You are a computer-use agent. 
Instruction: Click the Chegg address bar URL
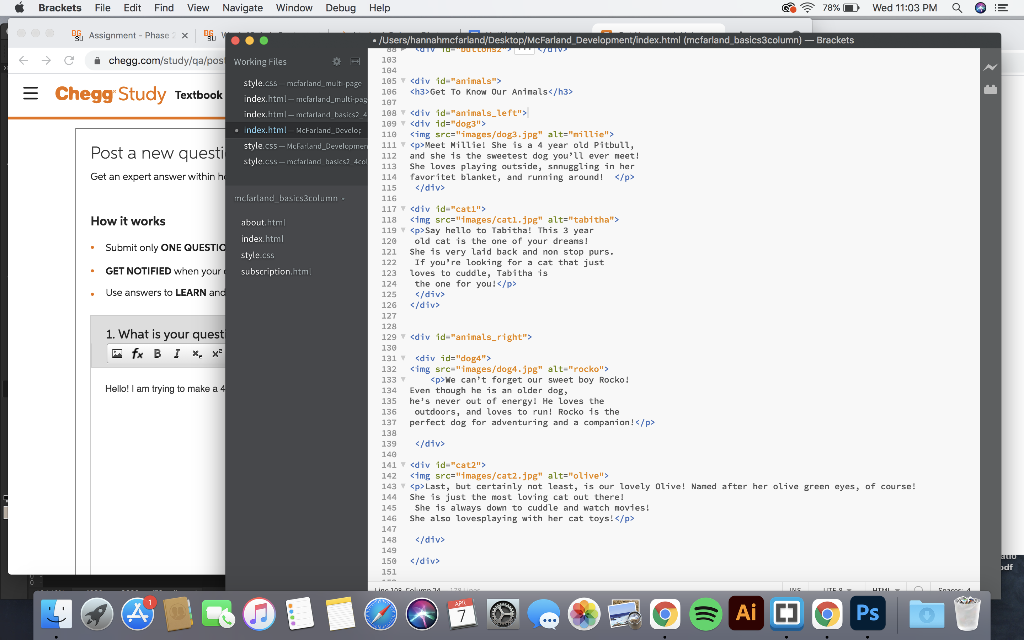click(166, 61)
